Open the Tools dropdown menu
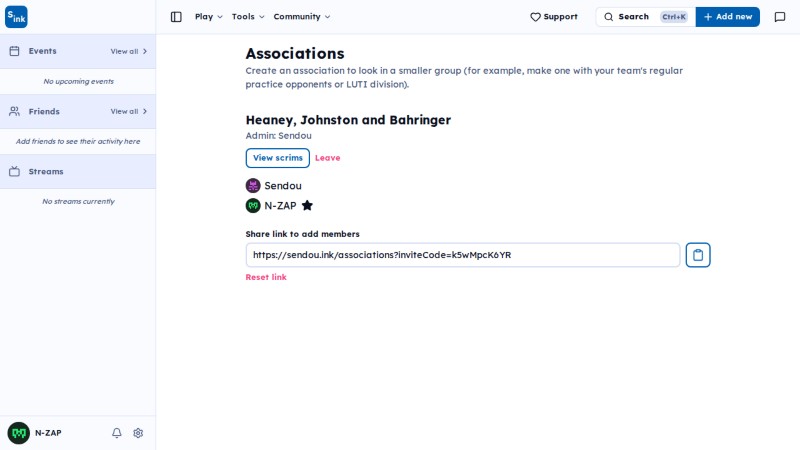 click(x=248, y=17)
